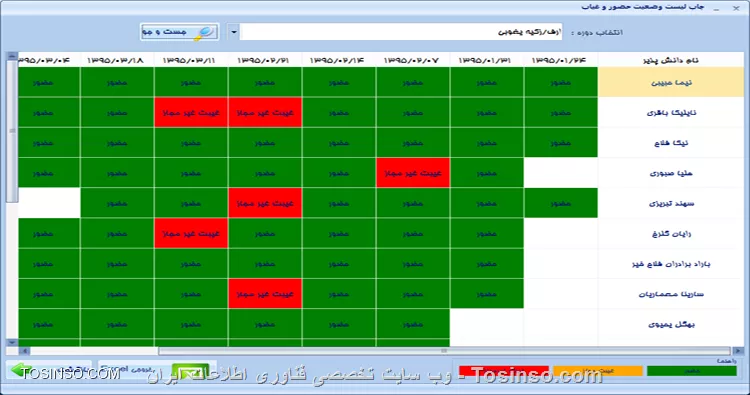Image resolution: width=750 pixels, height=395 pixels.
Task: Click the horizontal scrollbar right arrow
Action: [x=738, y=351]
